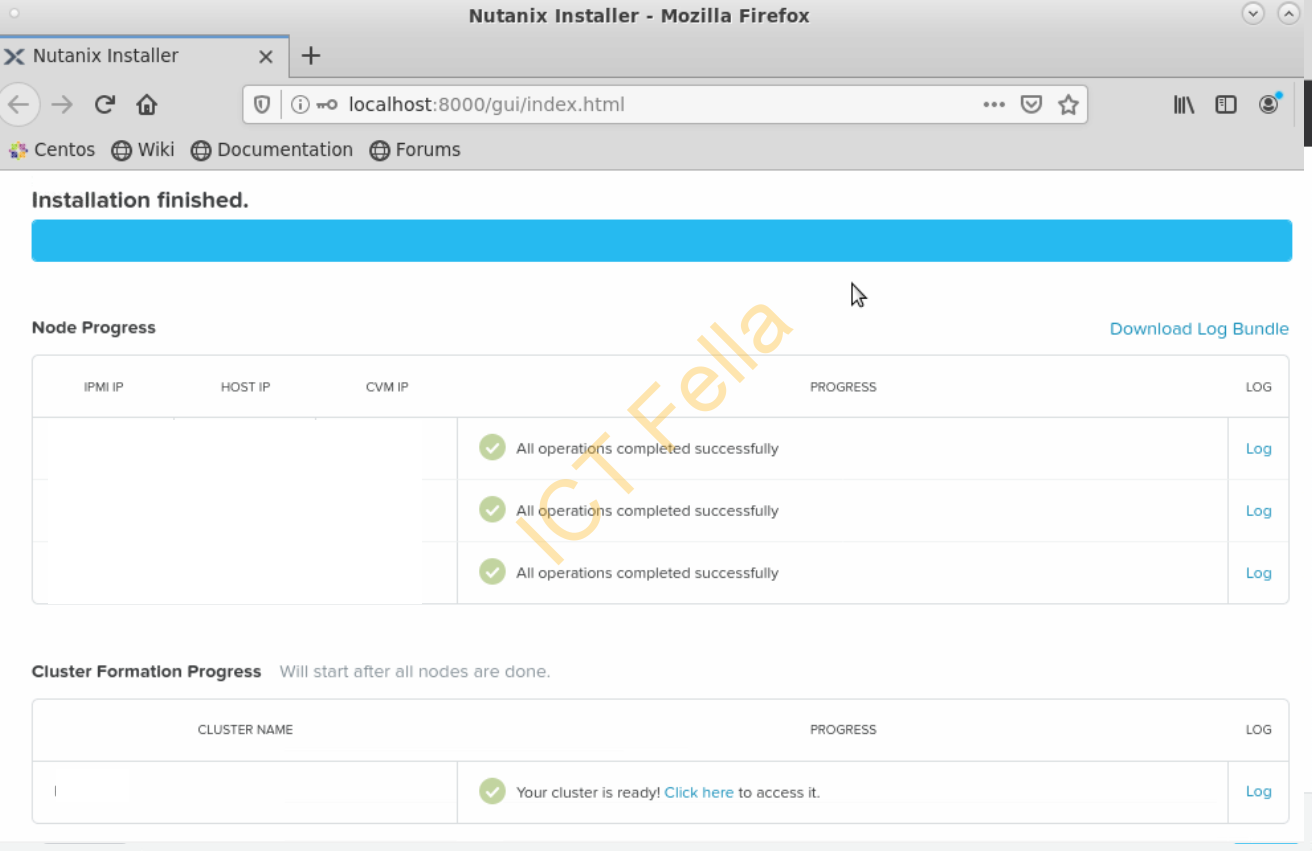Bookmark this page with star icon
The width and height of the screenshot is (1312, 851).
(x=1068, y=104)
